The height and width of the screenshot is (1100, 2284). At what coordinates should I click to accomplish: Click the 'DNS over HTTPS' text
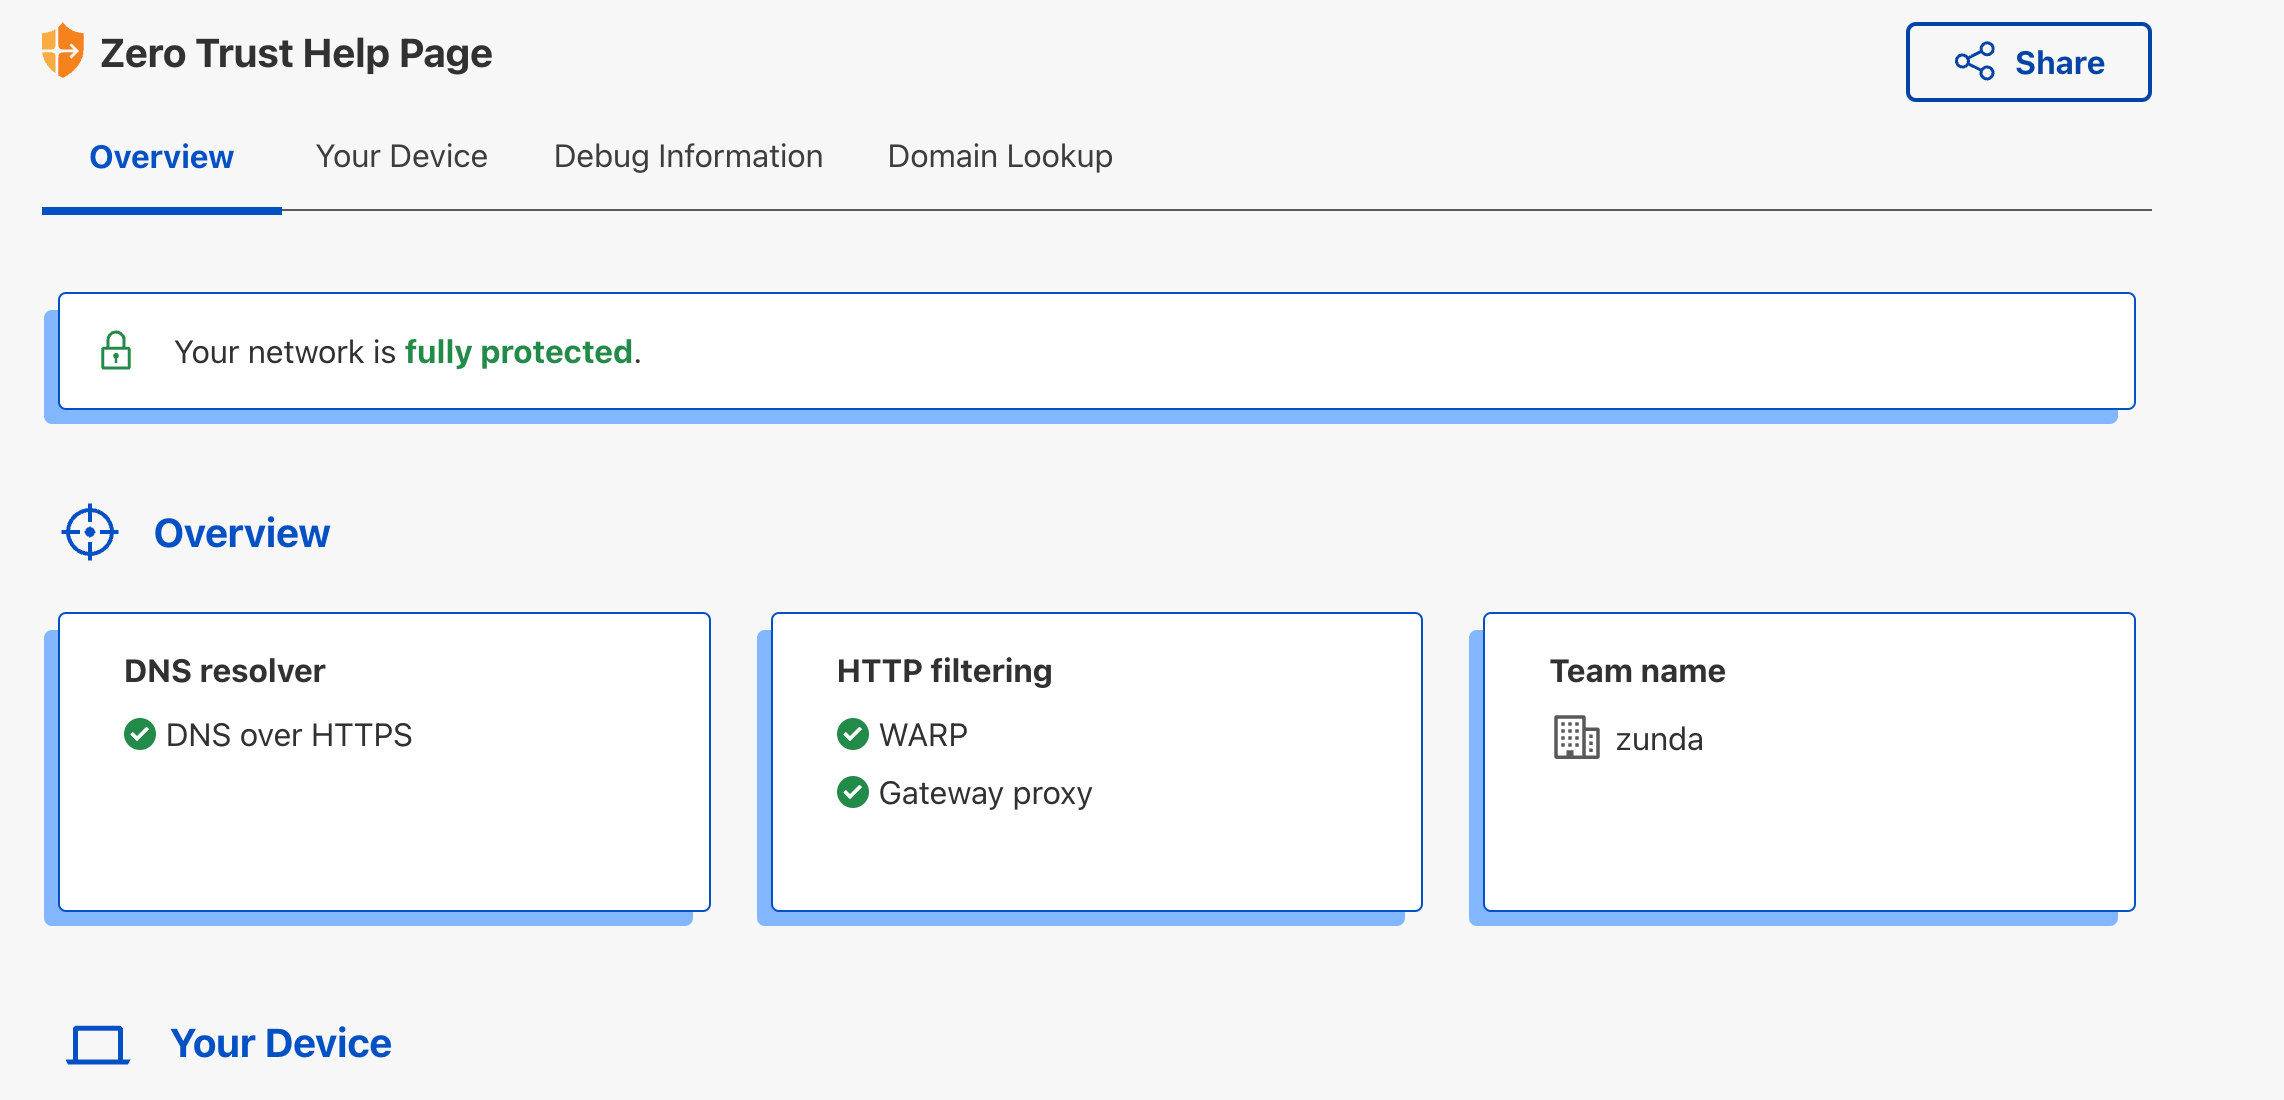pyautogui.click(x=289, y=735)
